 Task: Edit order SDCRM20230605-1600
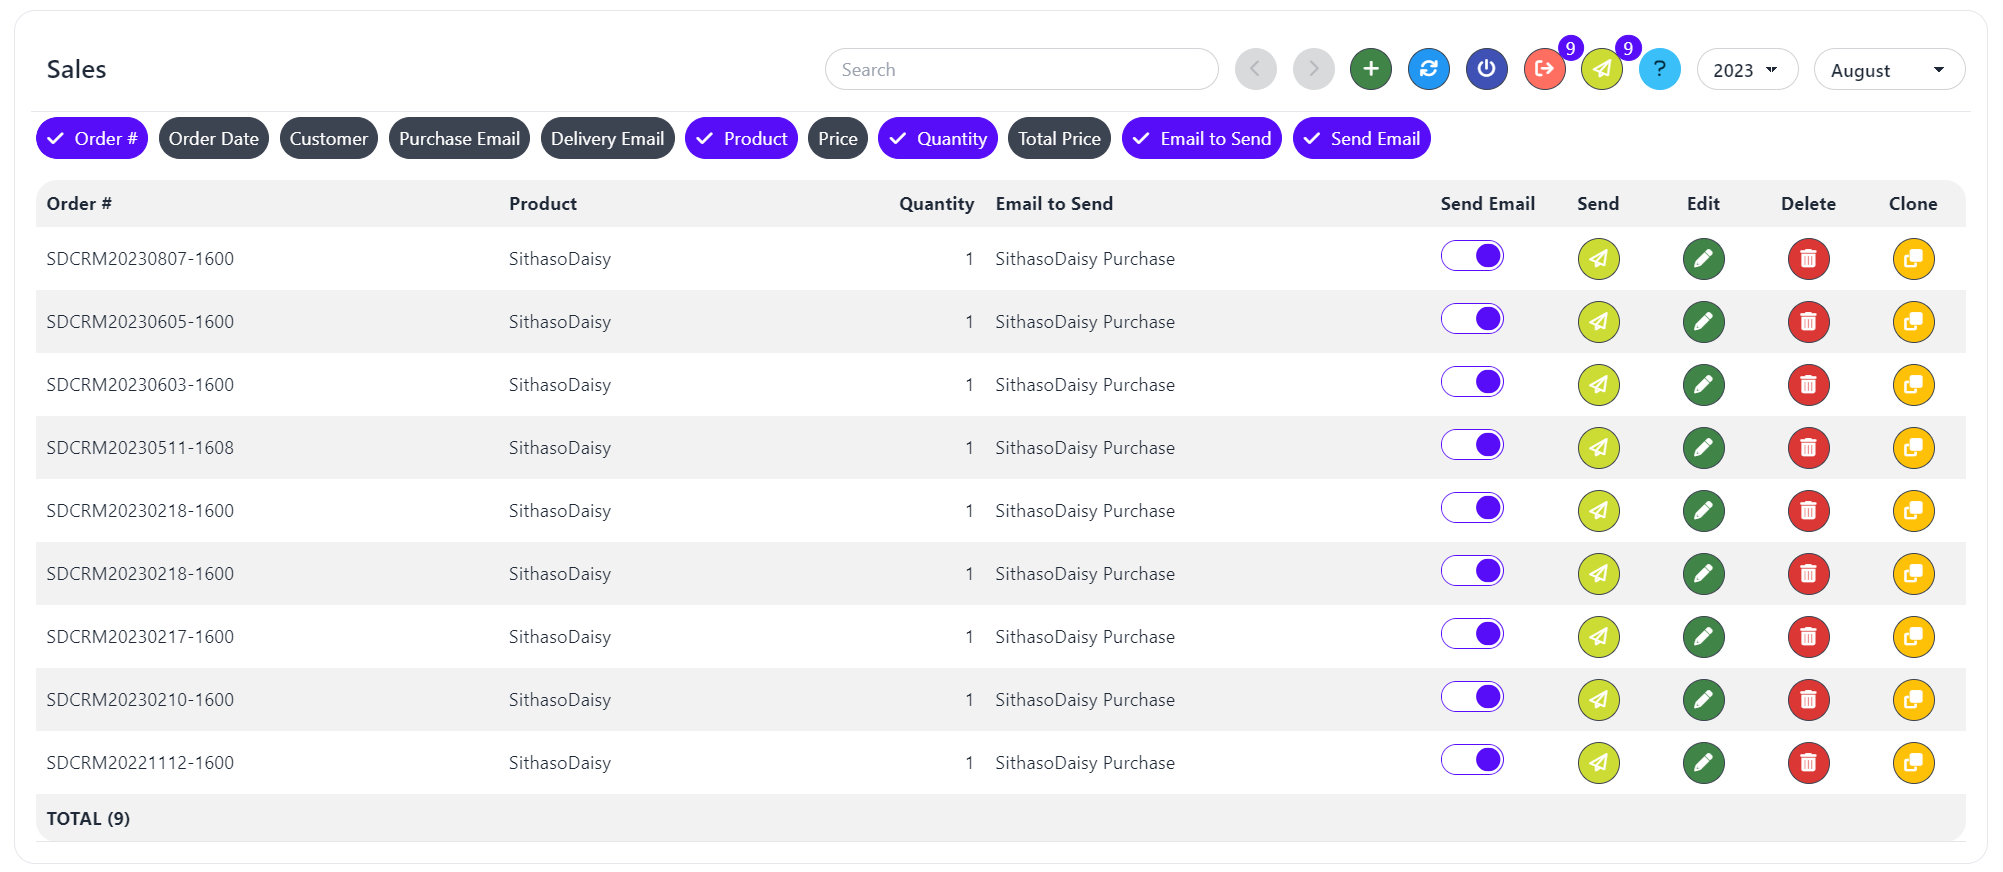1704,322
